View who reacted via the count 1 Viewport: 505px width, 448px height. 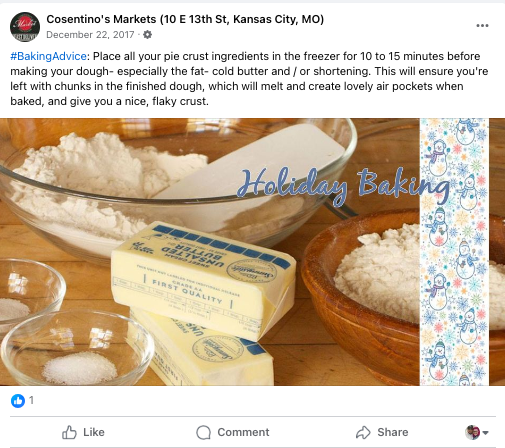[31, 400]
